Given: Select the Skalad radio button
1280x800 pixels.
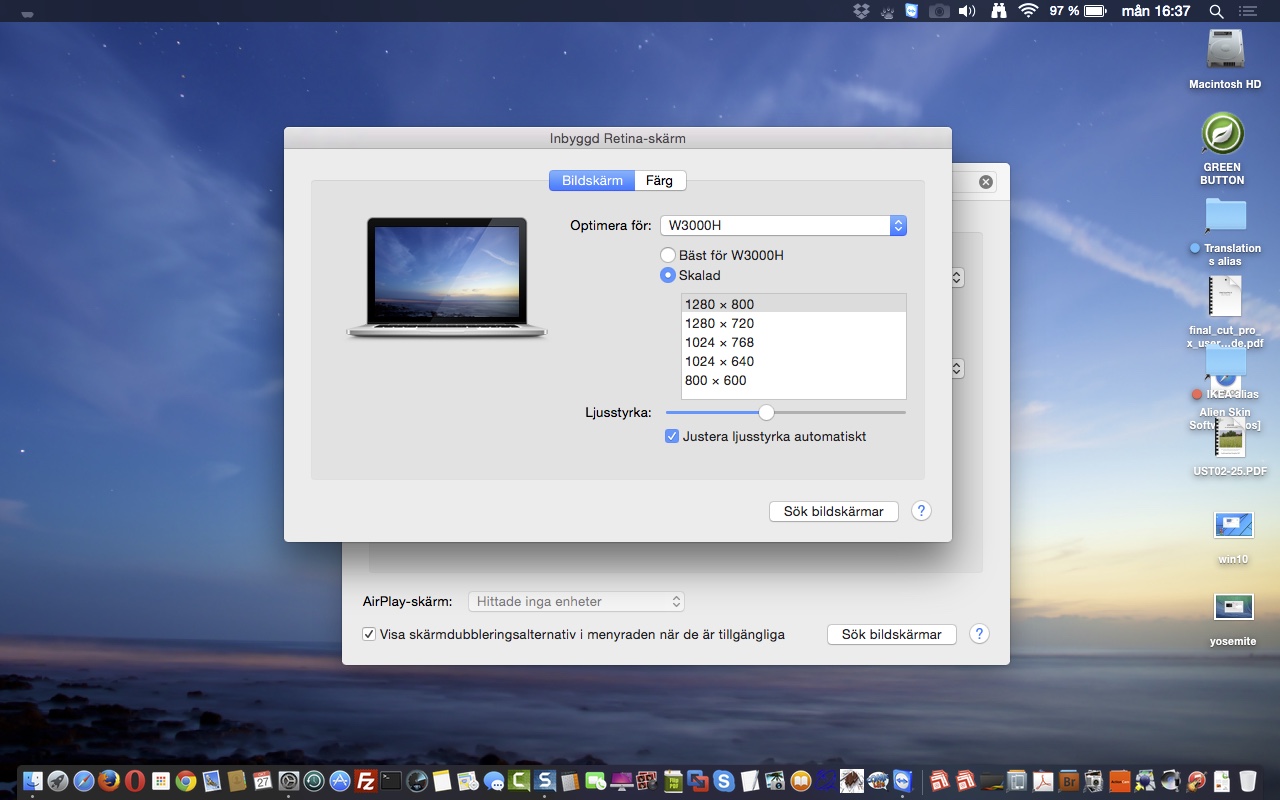Looking at the screenshot, I should pyautogui.click(x=668, y=275).
